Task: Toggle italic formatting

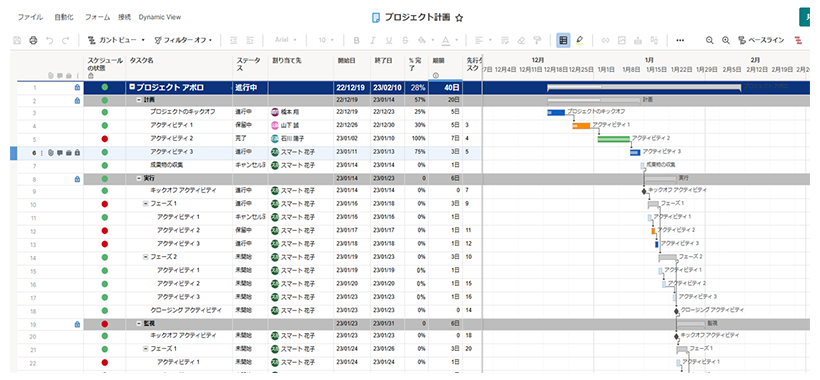Action: pyautogui.click(x=373, y=40)
